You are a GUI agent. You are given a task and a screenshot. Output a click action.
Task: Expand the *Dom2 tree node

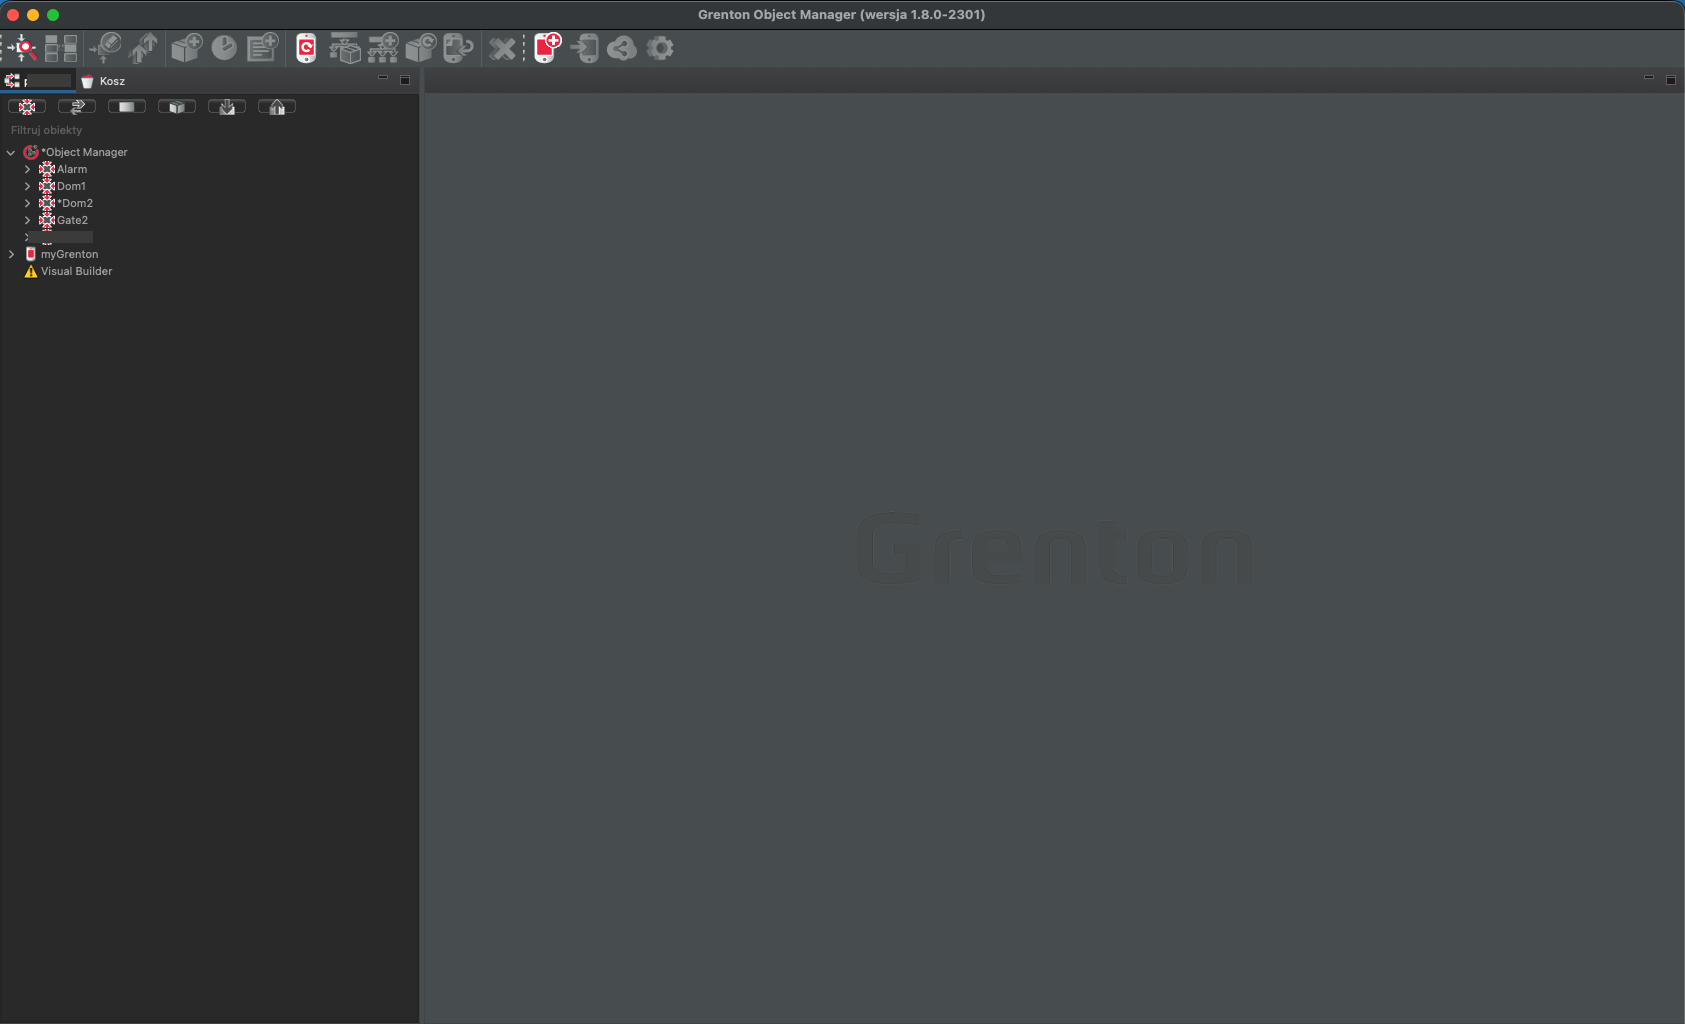tap(27, 204)
